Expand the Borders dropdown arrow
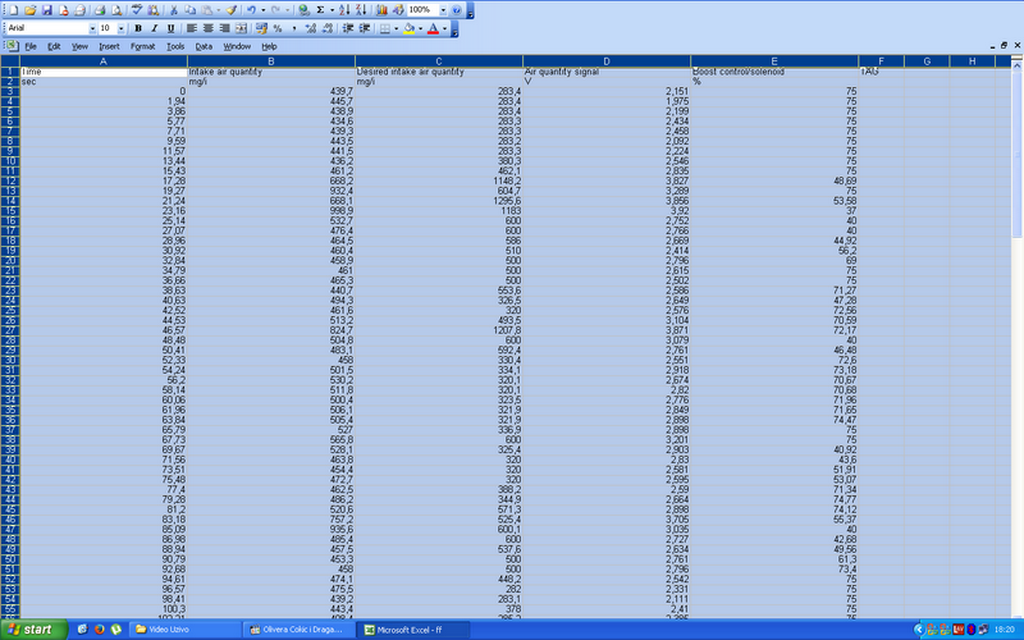The height and width of the screenshot is (640, 1024). click(396, 28)
